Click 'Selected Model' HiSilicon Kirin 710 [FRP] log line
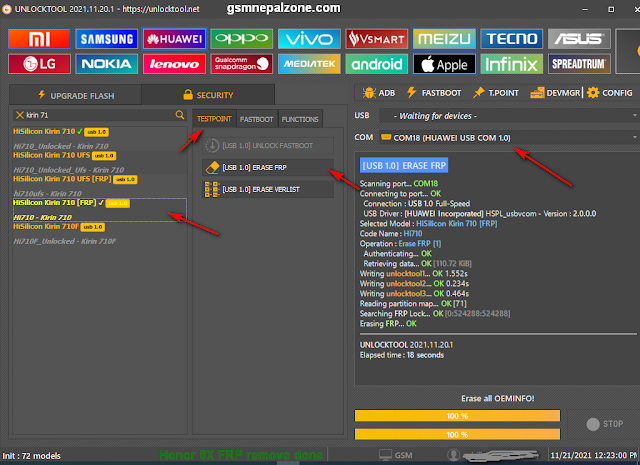This screenshot has height=465, width=640. point(428,223)
